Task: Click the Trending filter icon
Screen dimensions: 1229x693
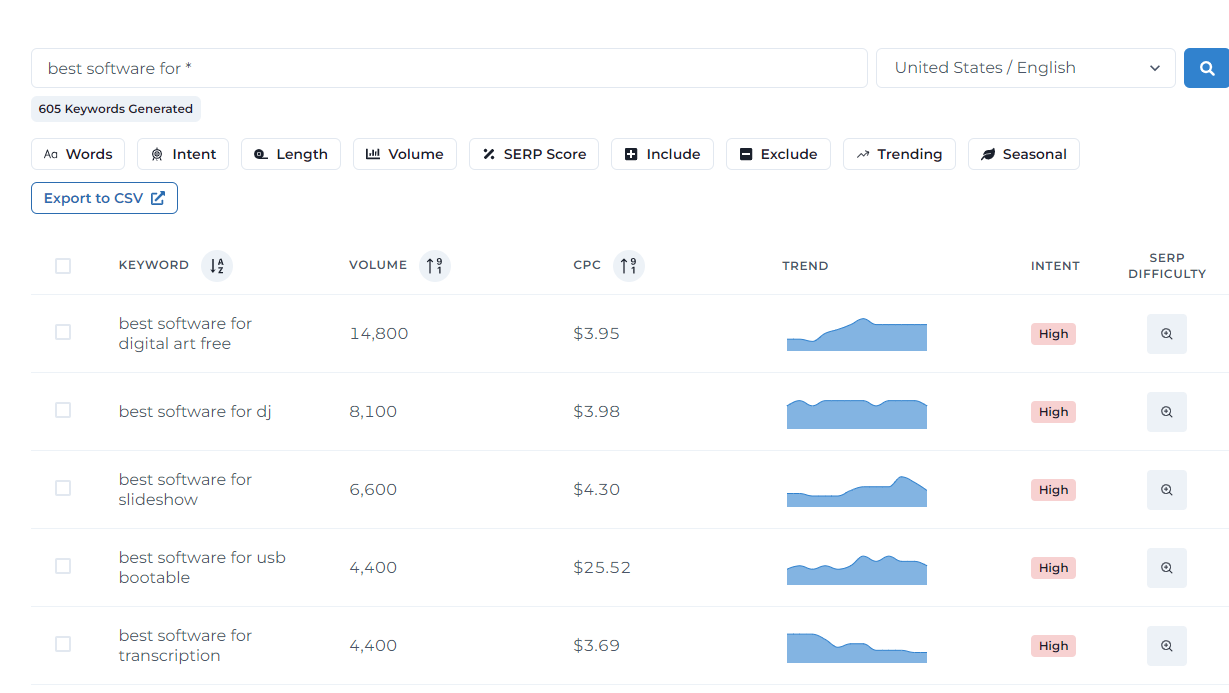Action: point(899,154)
